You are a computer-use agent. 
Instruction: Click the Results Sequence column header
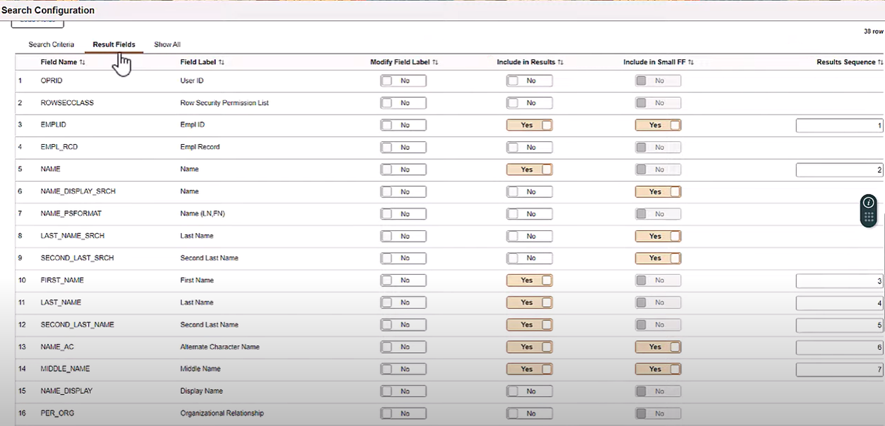tap(846, 62)
